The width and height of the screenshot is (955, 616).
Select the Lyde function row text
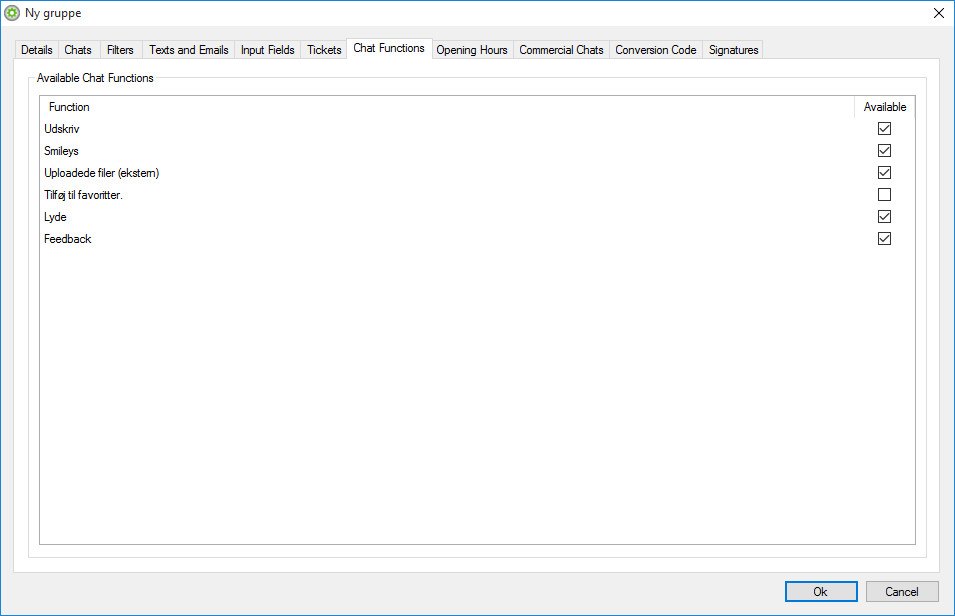pyautogui.click(x=55, y=217)
